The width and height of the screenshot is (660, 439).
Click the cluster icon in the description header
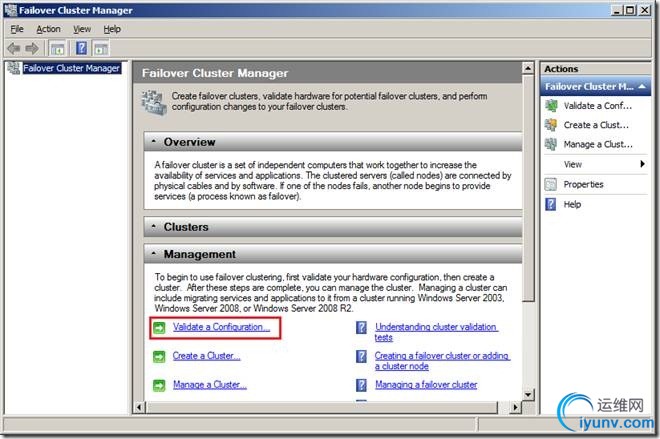click(152, 102)
